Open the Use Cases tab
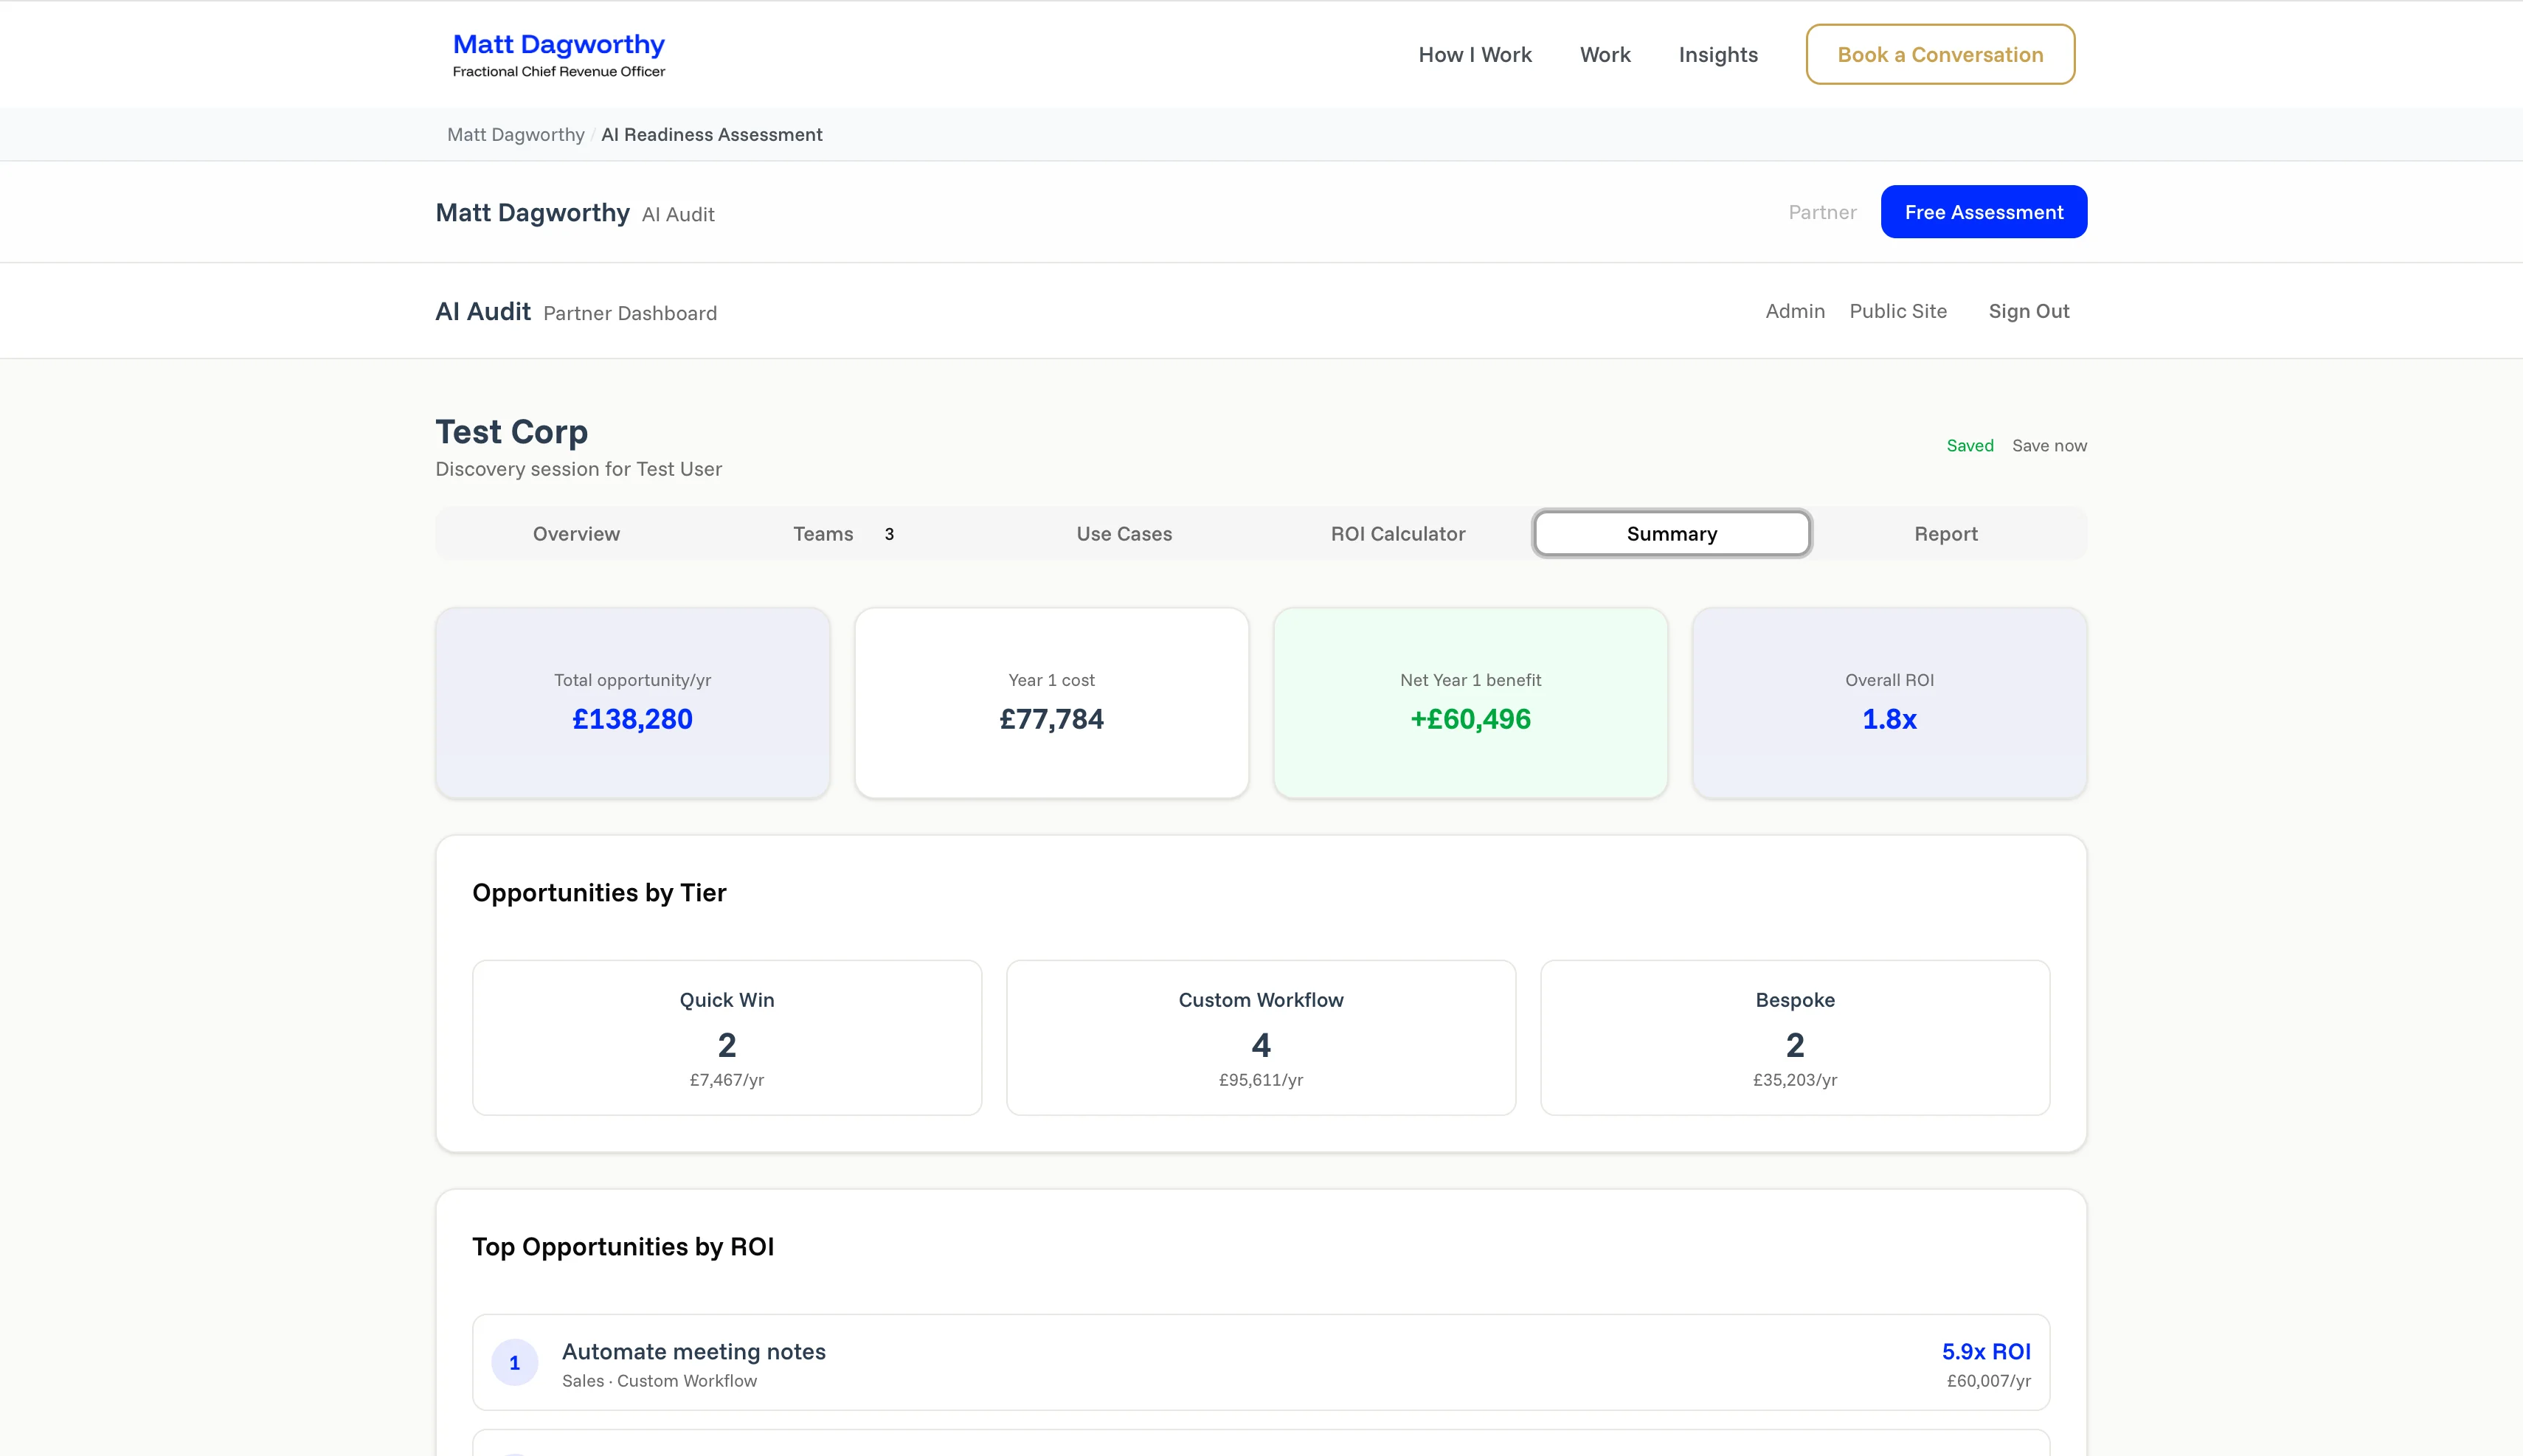The image size is (2523, 1456). pyautogui.click(x=1123, y=534)
